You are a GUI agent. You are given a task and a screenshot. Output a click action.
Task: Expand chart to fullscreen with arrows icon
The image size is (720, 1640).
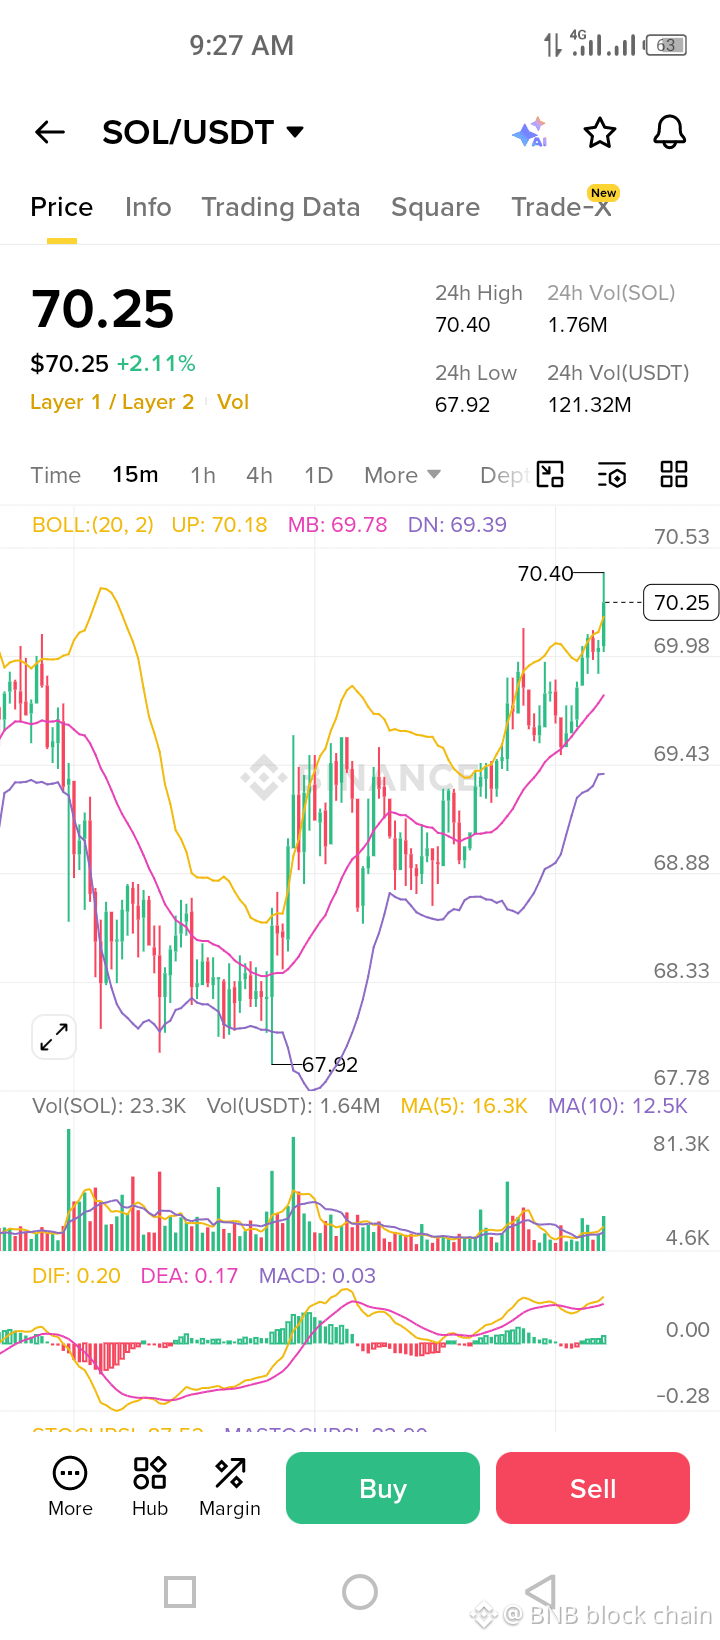(x=54, y=1037)
